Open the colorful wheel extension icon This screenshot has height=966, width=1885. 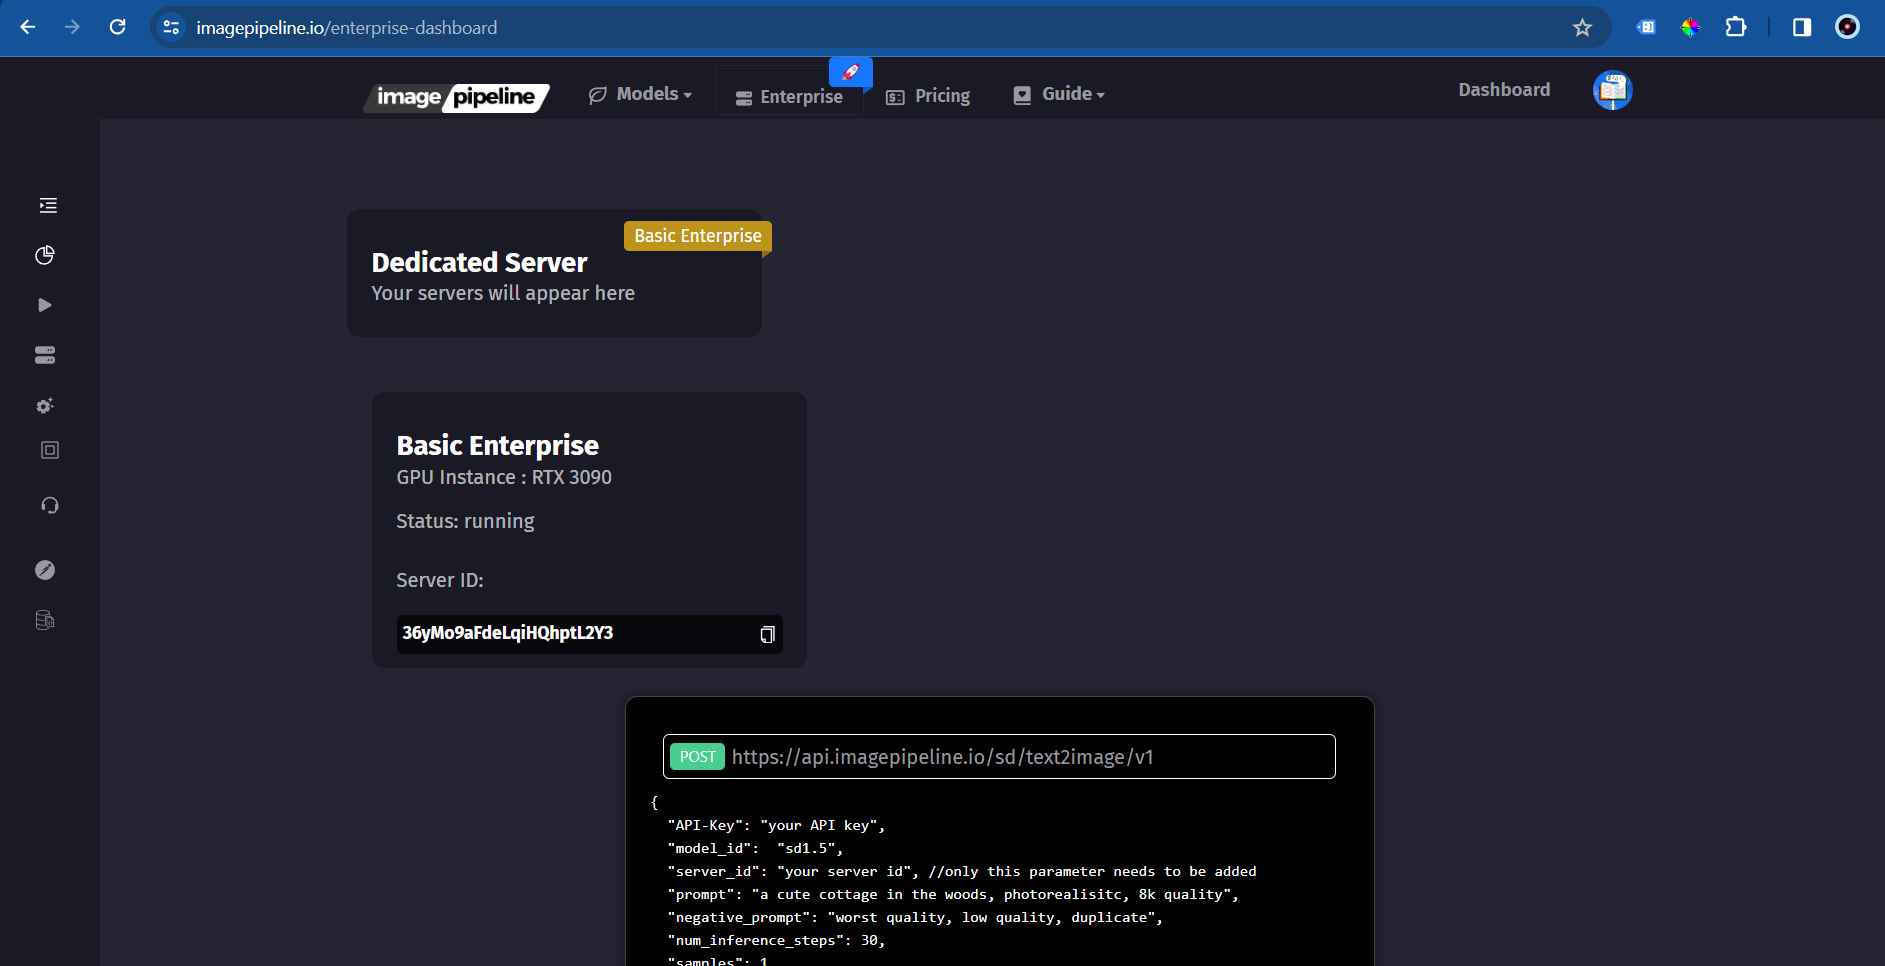click(x=1690, y=27)
